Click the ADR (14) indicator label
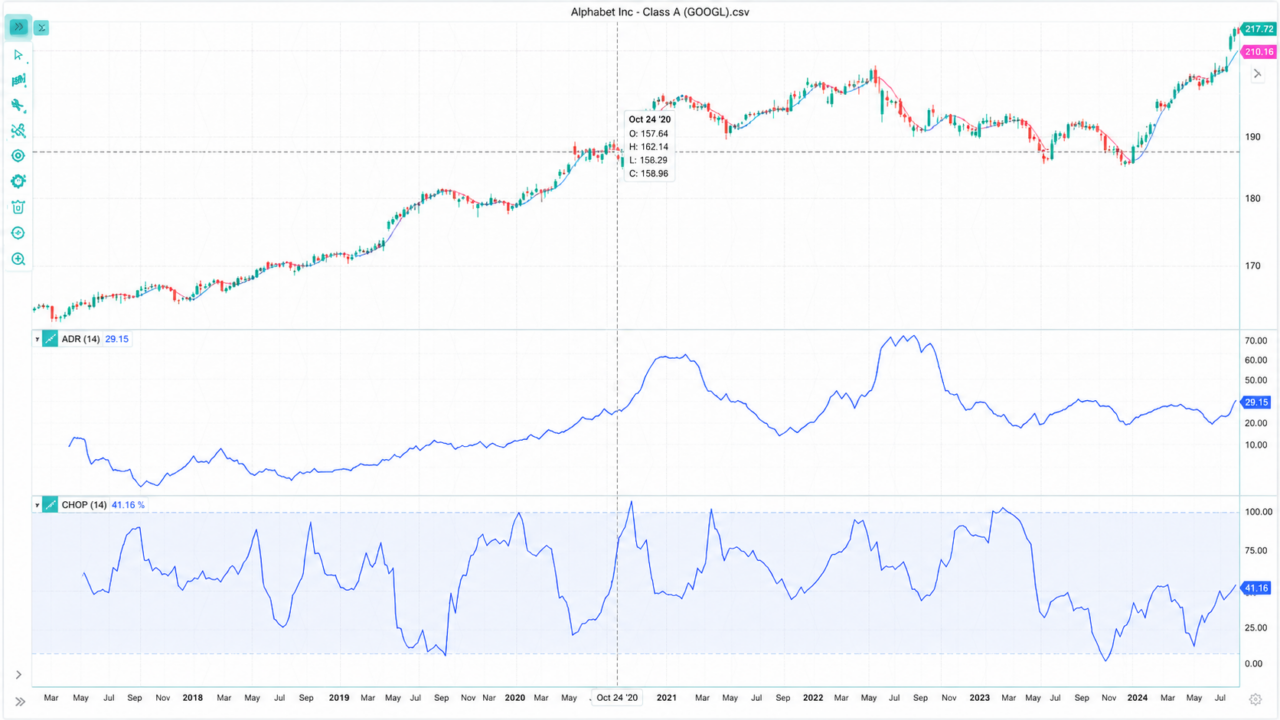Viewport: 1280px width, 720px height. 81,339
